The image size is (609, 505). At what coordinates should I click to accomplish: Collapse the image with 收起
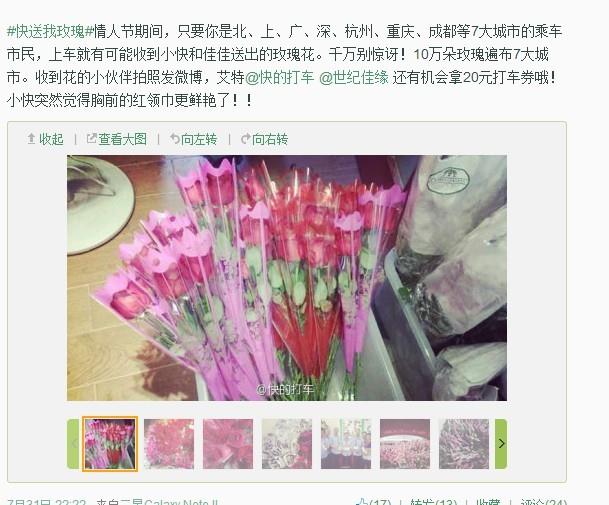coord(45,139)
